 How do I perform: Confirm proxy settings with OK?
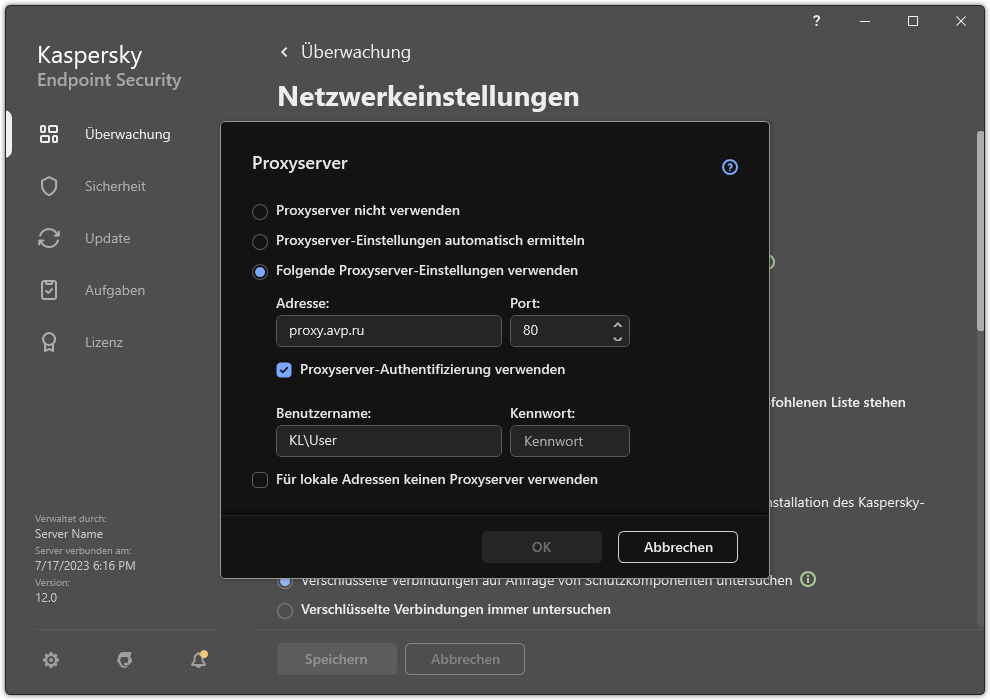pyautogui.click(x=541, y=547)
